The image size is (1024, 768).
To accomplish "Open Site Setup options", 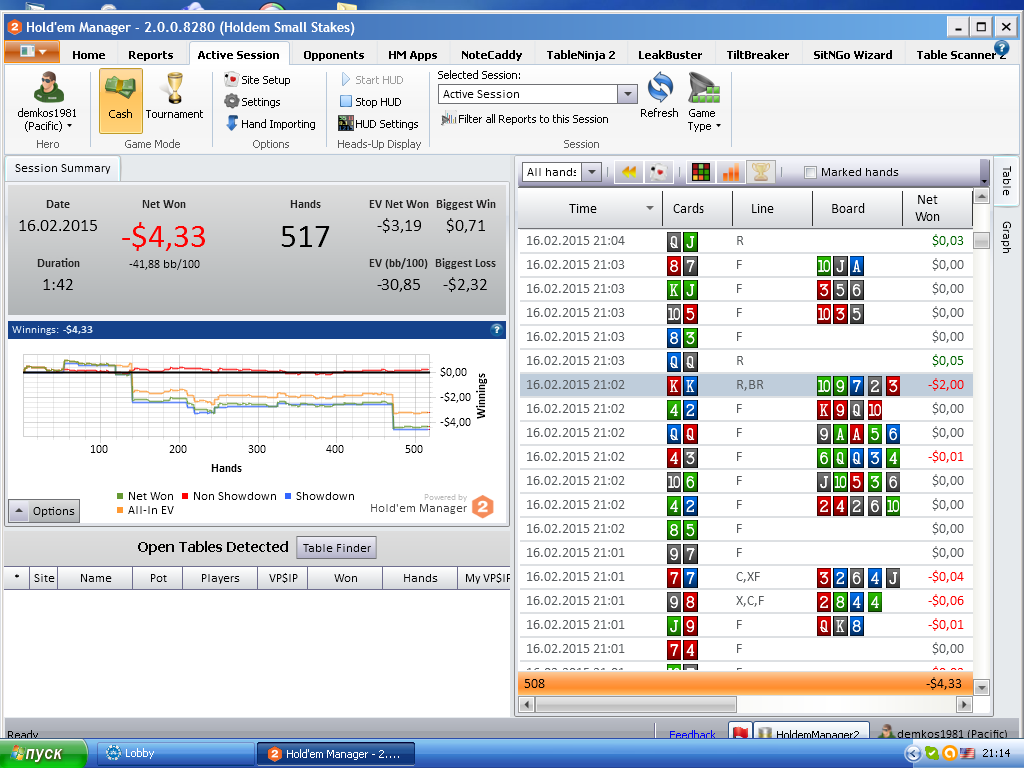I will (257, 80).
